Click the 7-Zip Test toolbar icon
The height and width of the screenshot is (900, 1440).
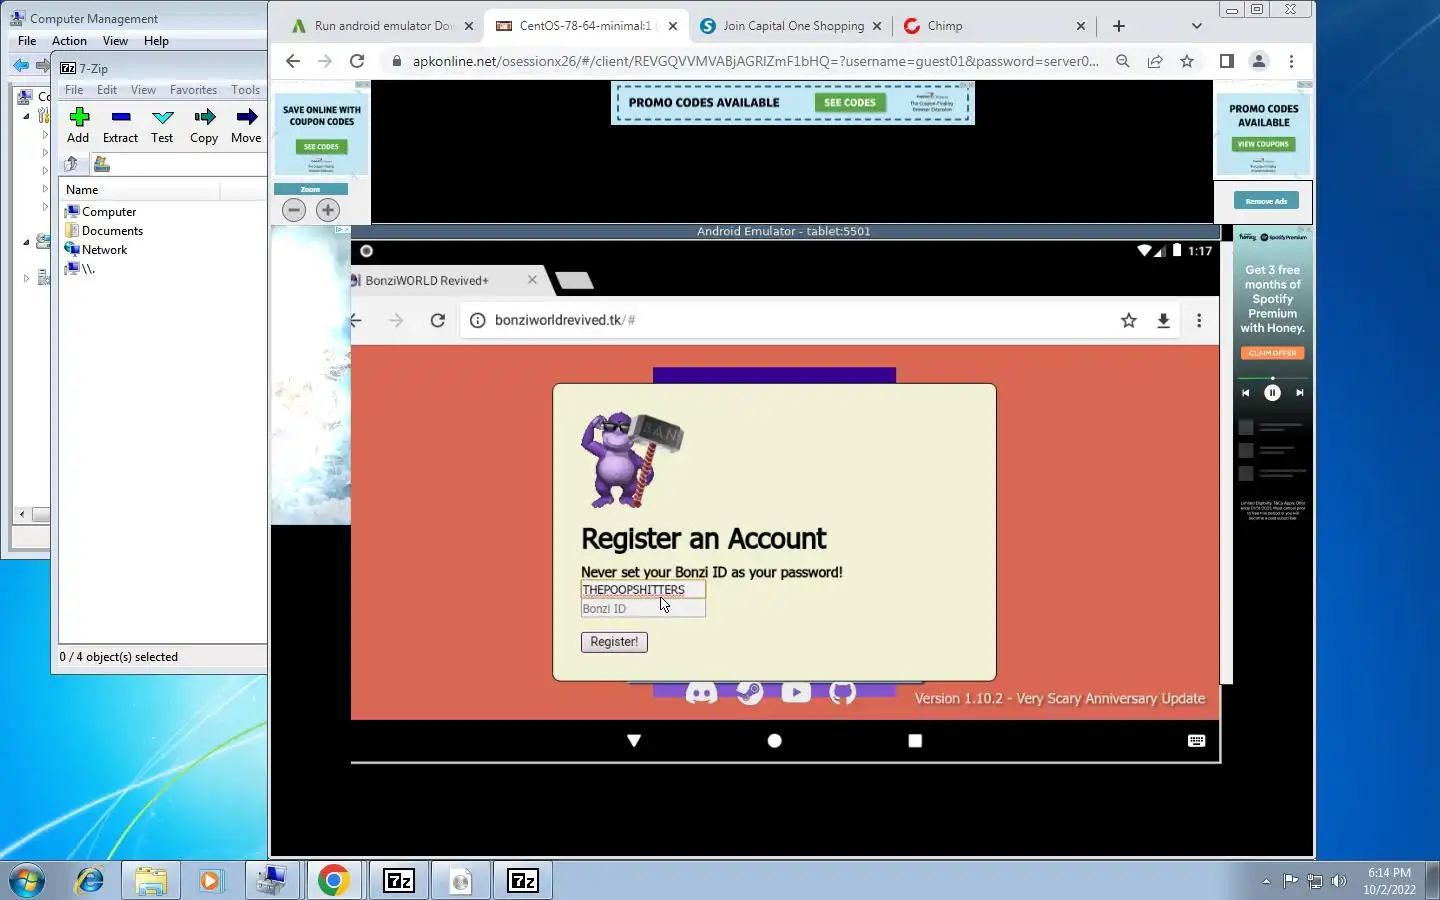tap(162, 118)
